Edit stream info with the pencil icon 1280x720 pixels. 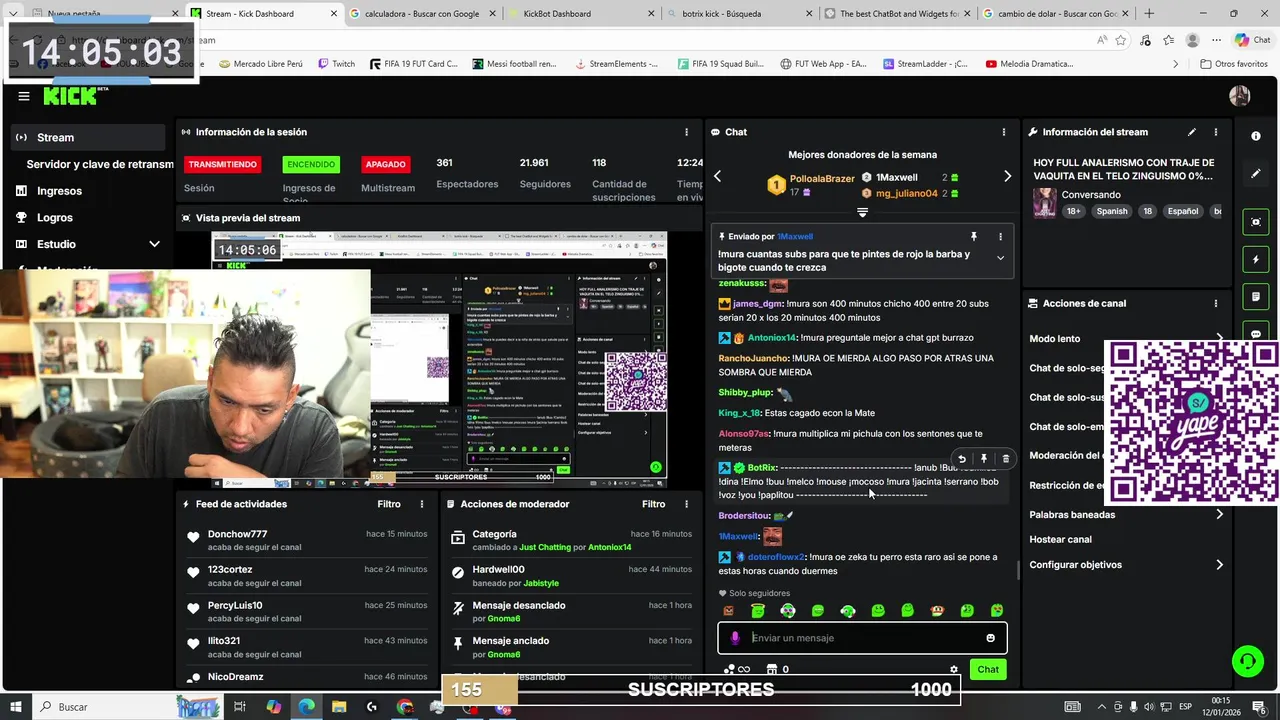click(x=1191, y=132)
